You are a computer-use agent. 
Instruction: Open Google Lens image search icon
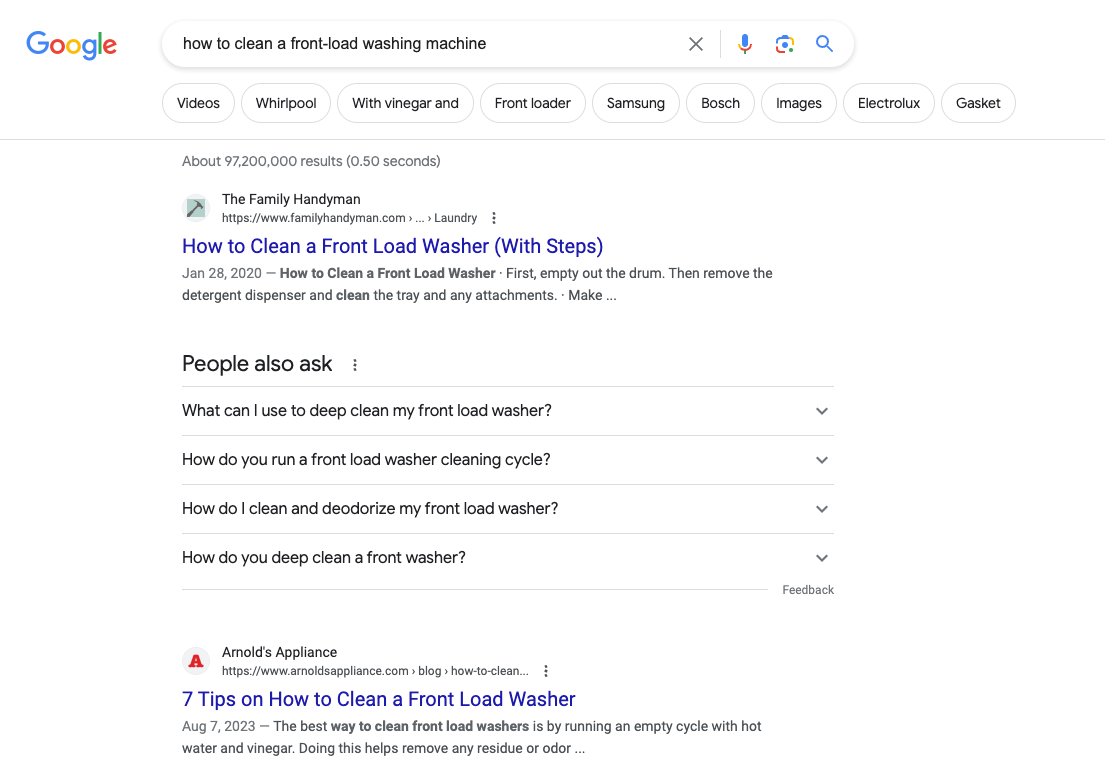tap(784, 44)
